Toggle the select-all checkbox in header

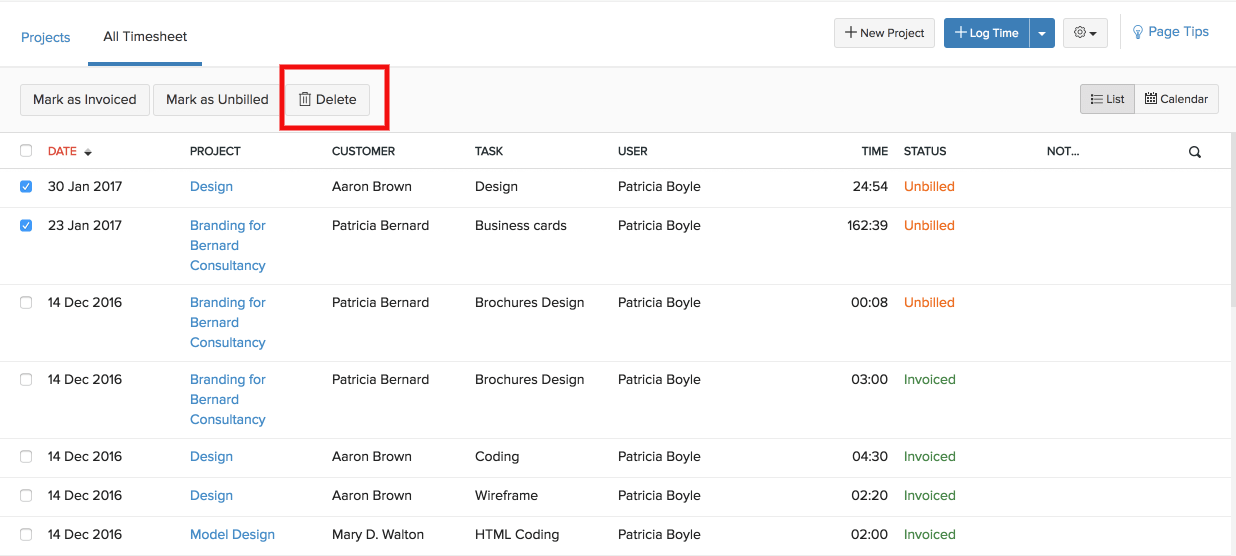(x=26, y=151)
